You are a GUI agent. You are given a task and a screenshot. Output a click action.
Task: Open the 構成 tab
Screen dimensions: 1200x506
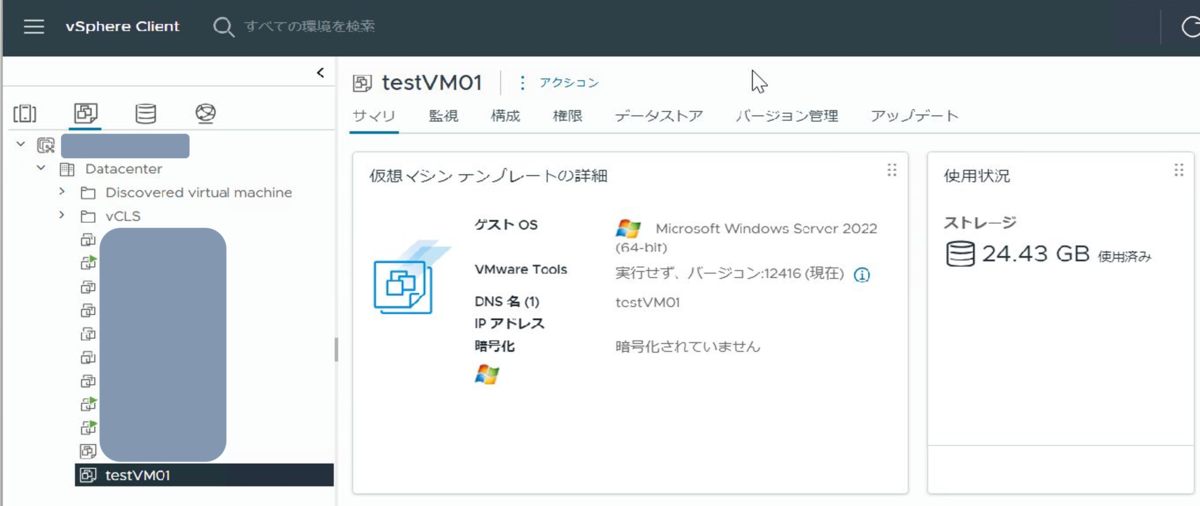tap(506, 116)
